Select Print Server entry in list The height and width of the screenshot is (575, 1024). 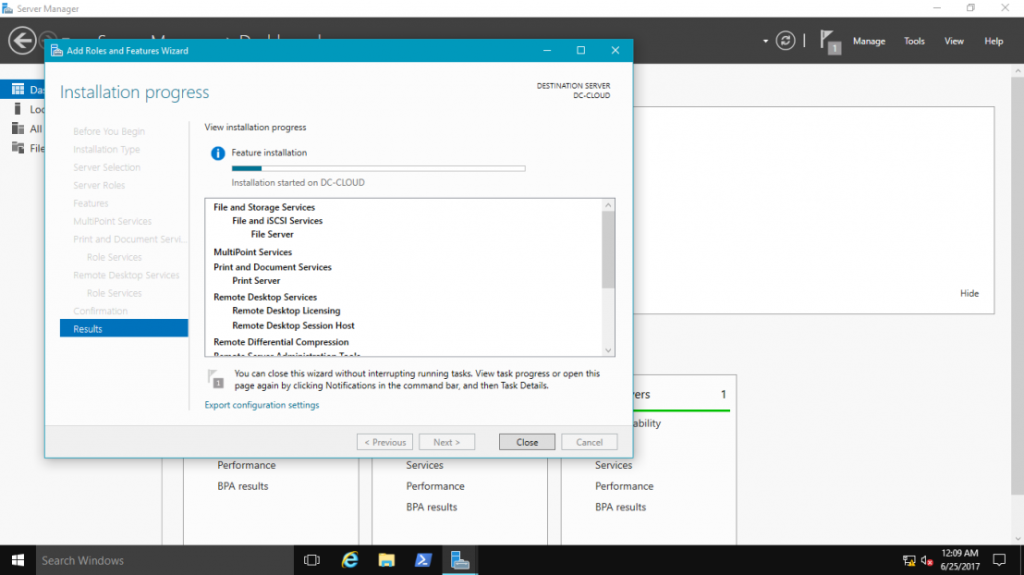coord(256,281)
